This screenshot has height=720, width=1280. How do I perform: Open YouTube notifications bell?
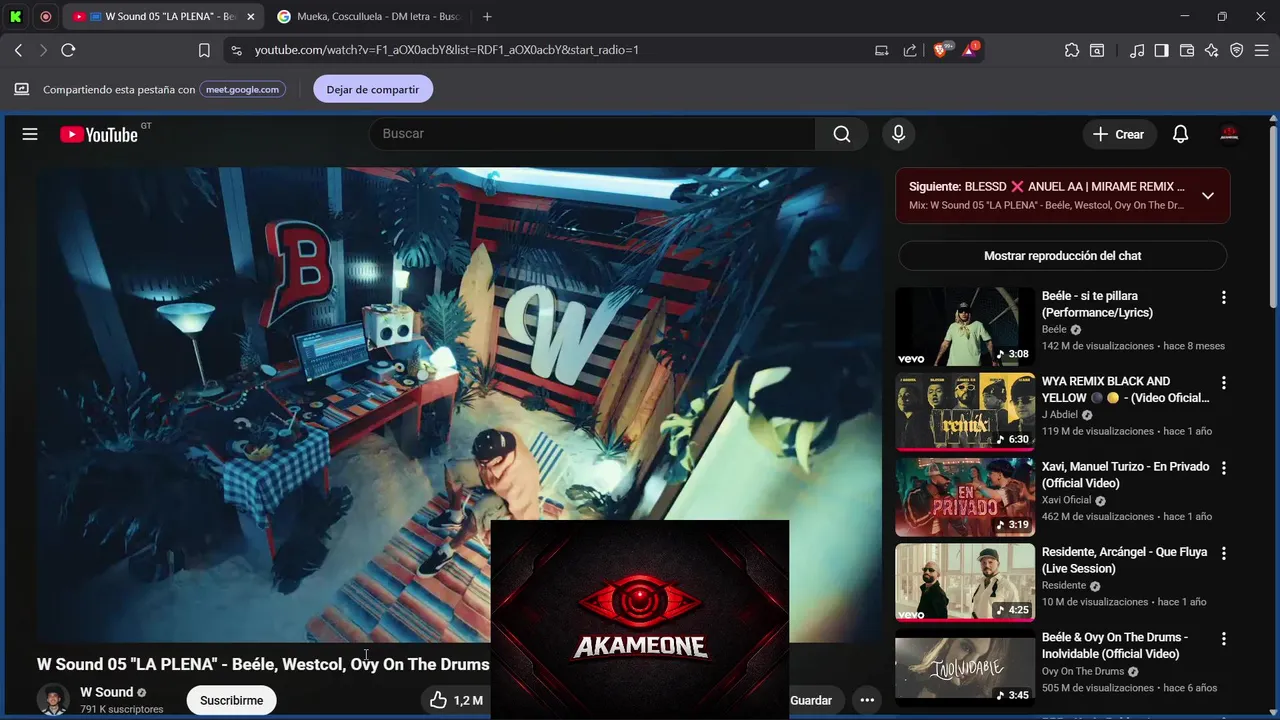click(x=1180, y=134)
